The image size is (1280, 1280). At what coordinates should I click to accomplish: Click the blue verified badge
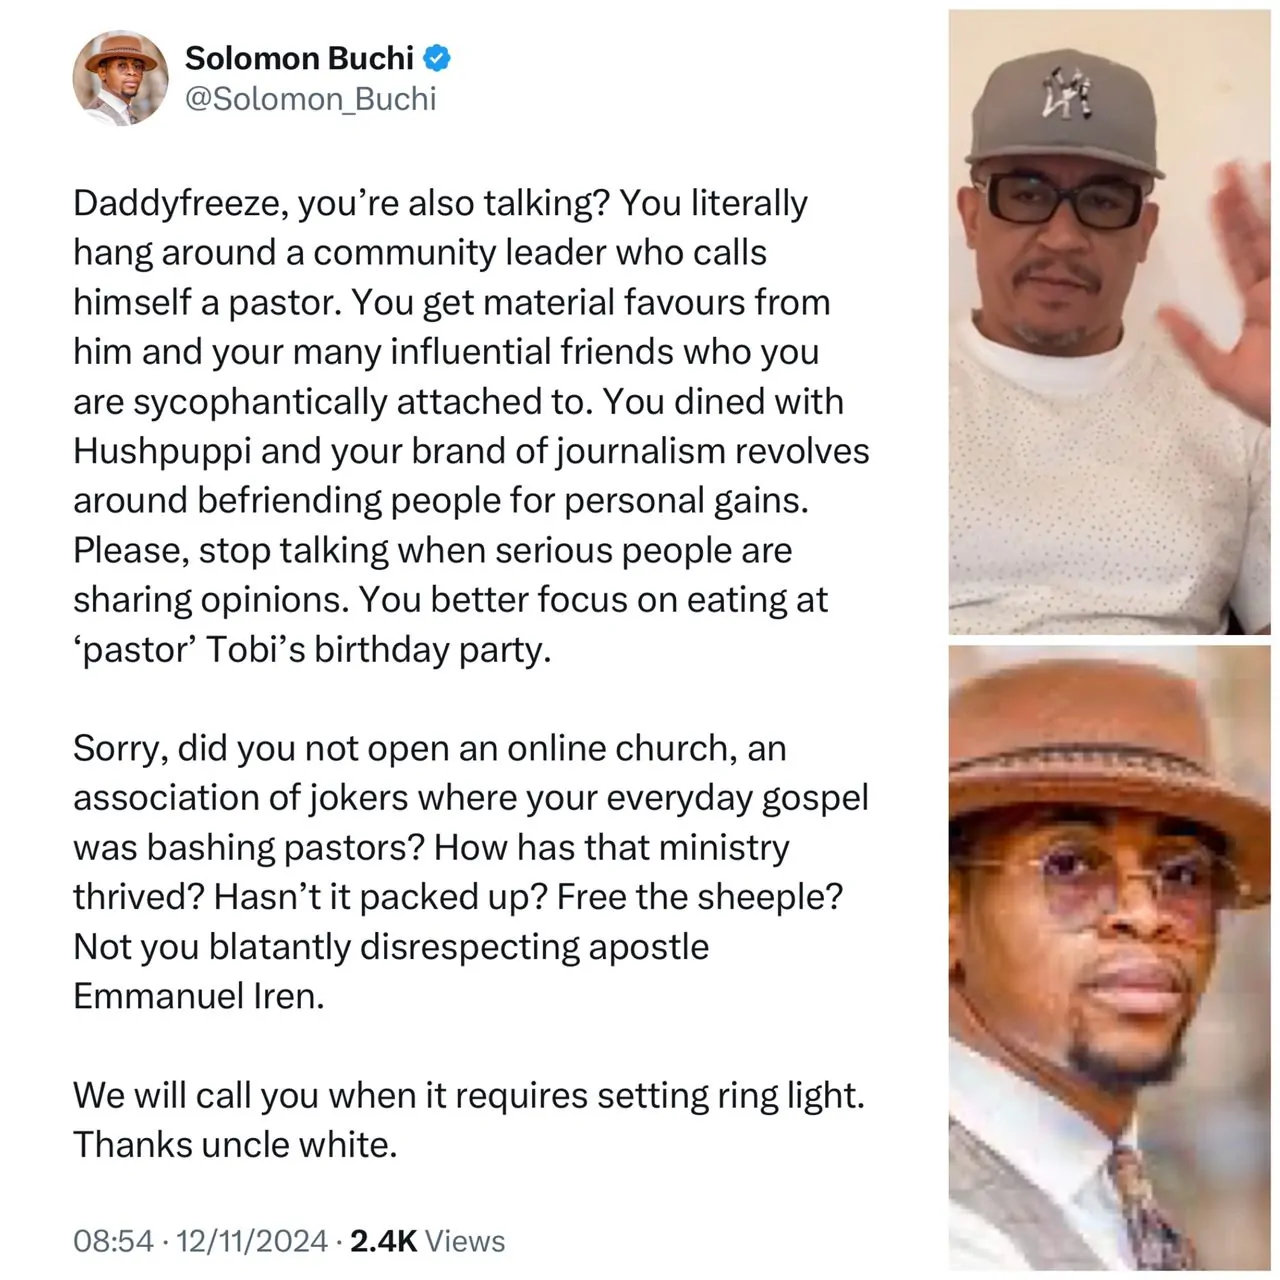[x=437, y=58]
